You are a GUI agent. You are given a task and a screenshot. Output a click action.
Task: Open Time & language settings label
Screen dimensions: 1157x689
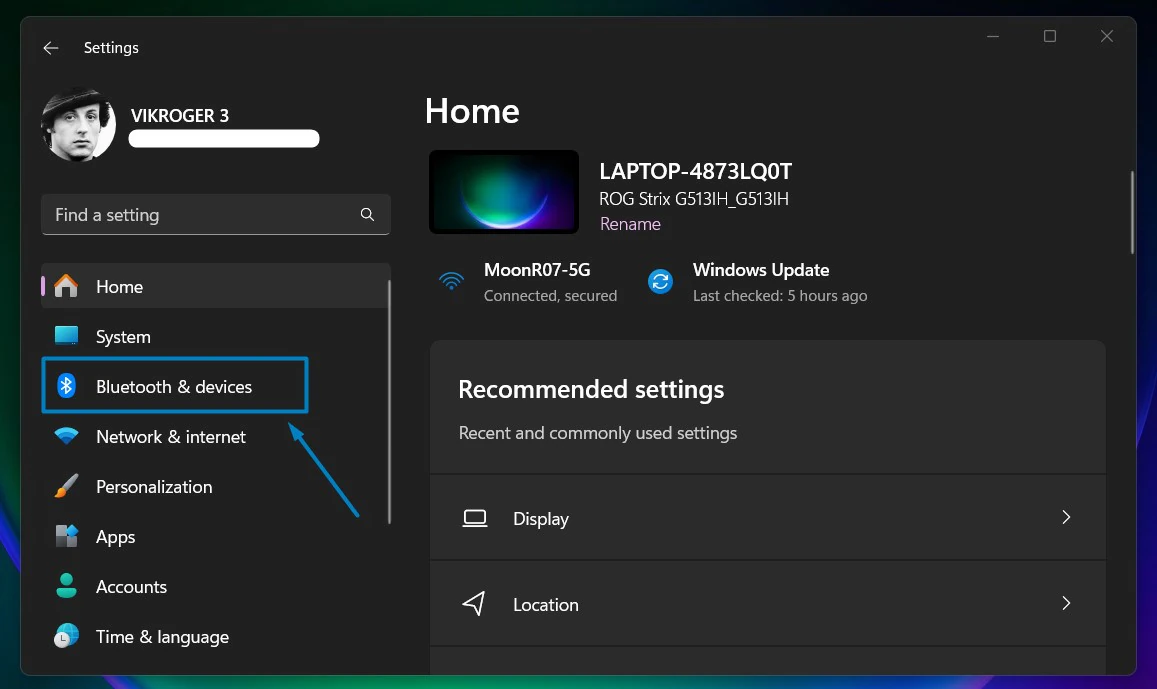(162, 637)
